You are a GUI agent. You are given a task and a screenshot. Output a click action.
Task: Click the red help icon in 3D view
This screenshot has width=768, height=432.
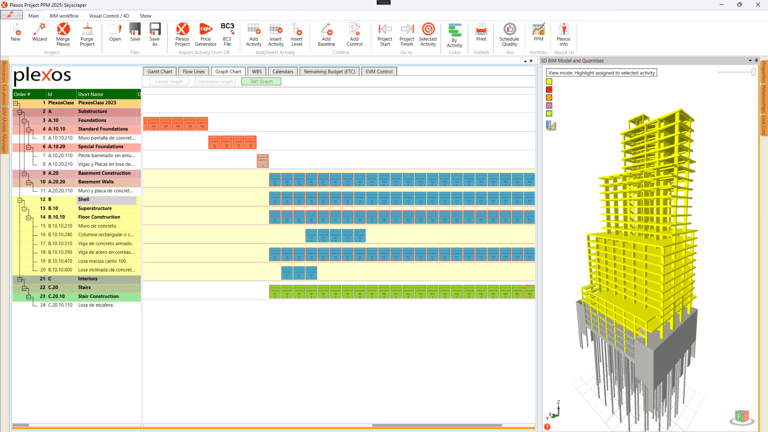click(548, 427)
